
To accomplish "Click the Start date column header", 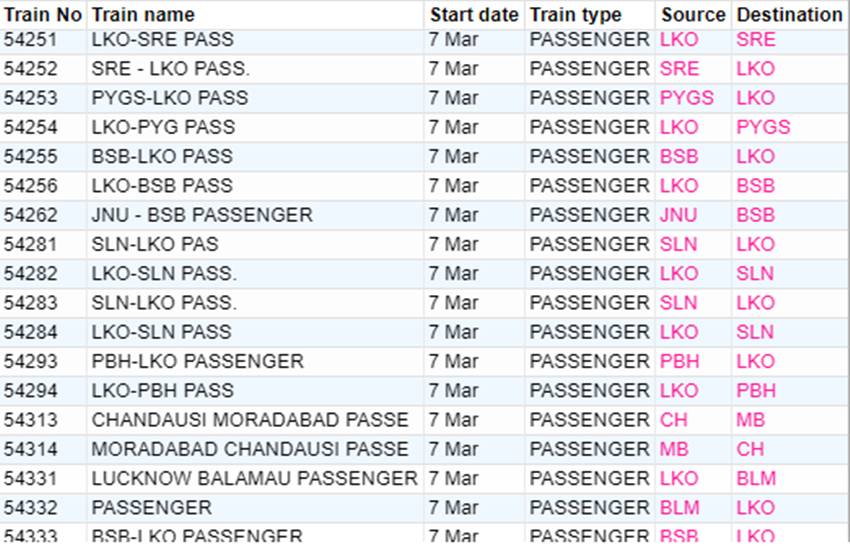I will (x=474, y=15).
